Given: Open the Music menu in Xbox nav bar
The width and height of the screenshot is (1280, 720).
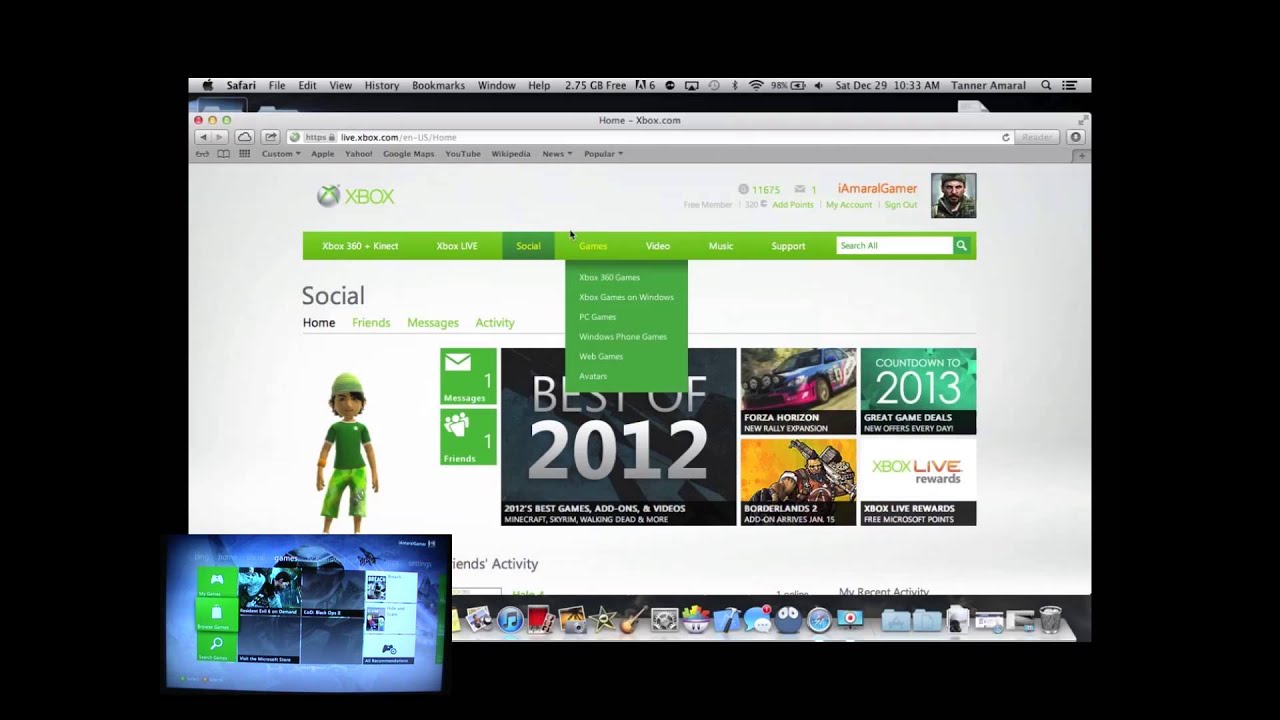Looking at the screenshot, I should 721,246.
